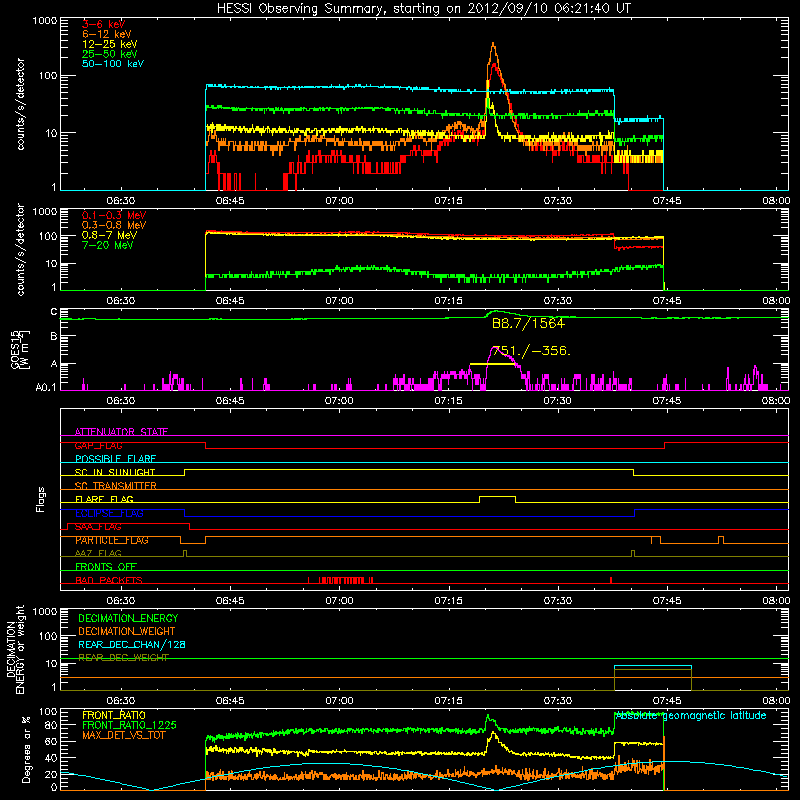Select the 3-6 keV legend label

(104, 24)
